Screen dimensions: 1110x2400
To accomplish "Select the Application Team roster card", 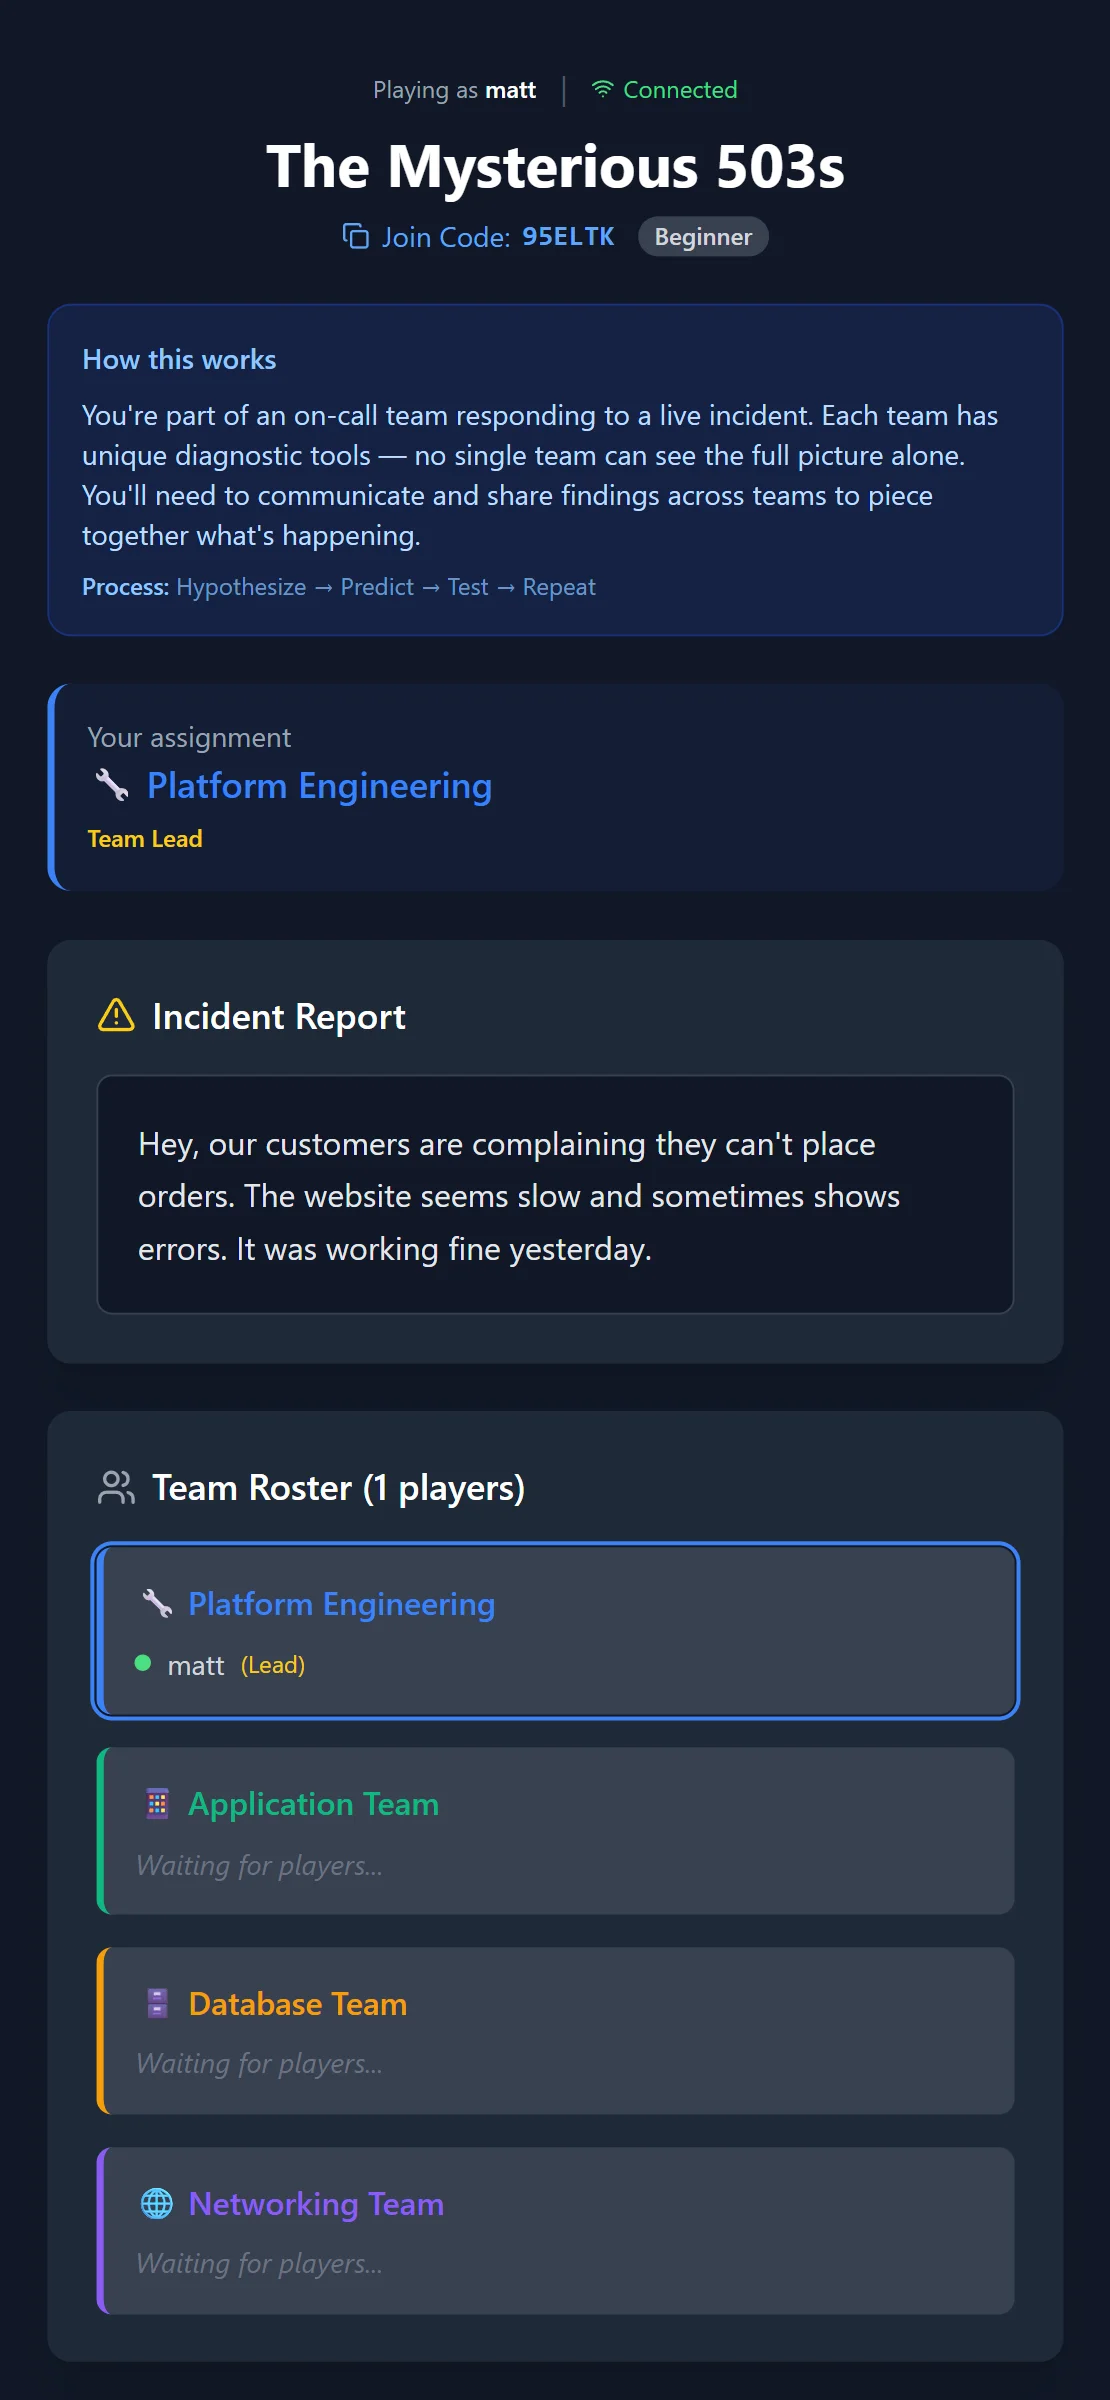I will pyautogui.click(x=555, y=1831).
